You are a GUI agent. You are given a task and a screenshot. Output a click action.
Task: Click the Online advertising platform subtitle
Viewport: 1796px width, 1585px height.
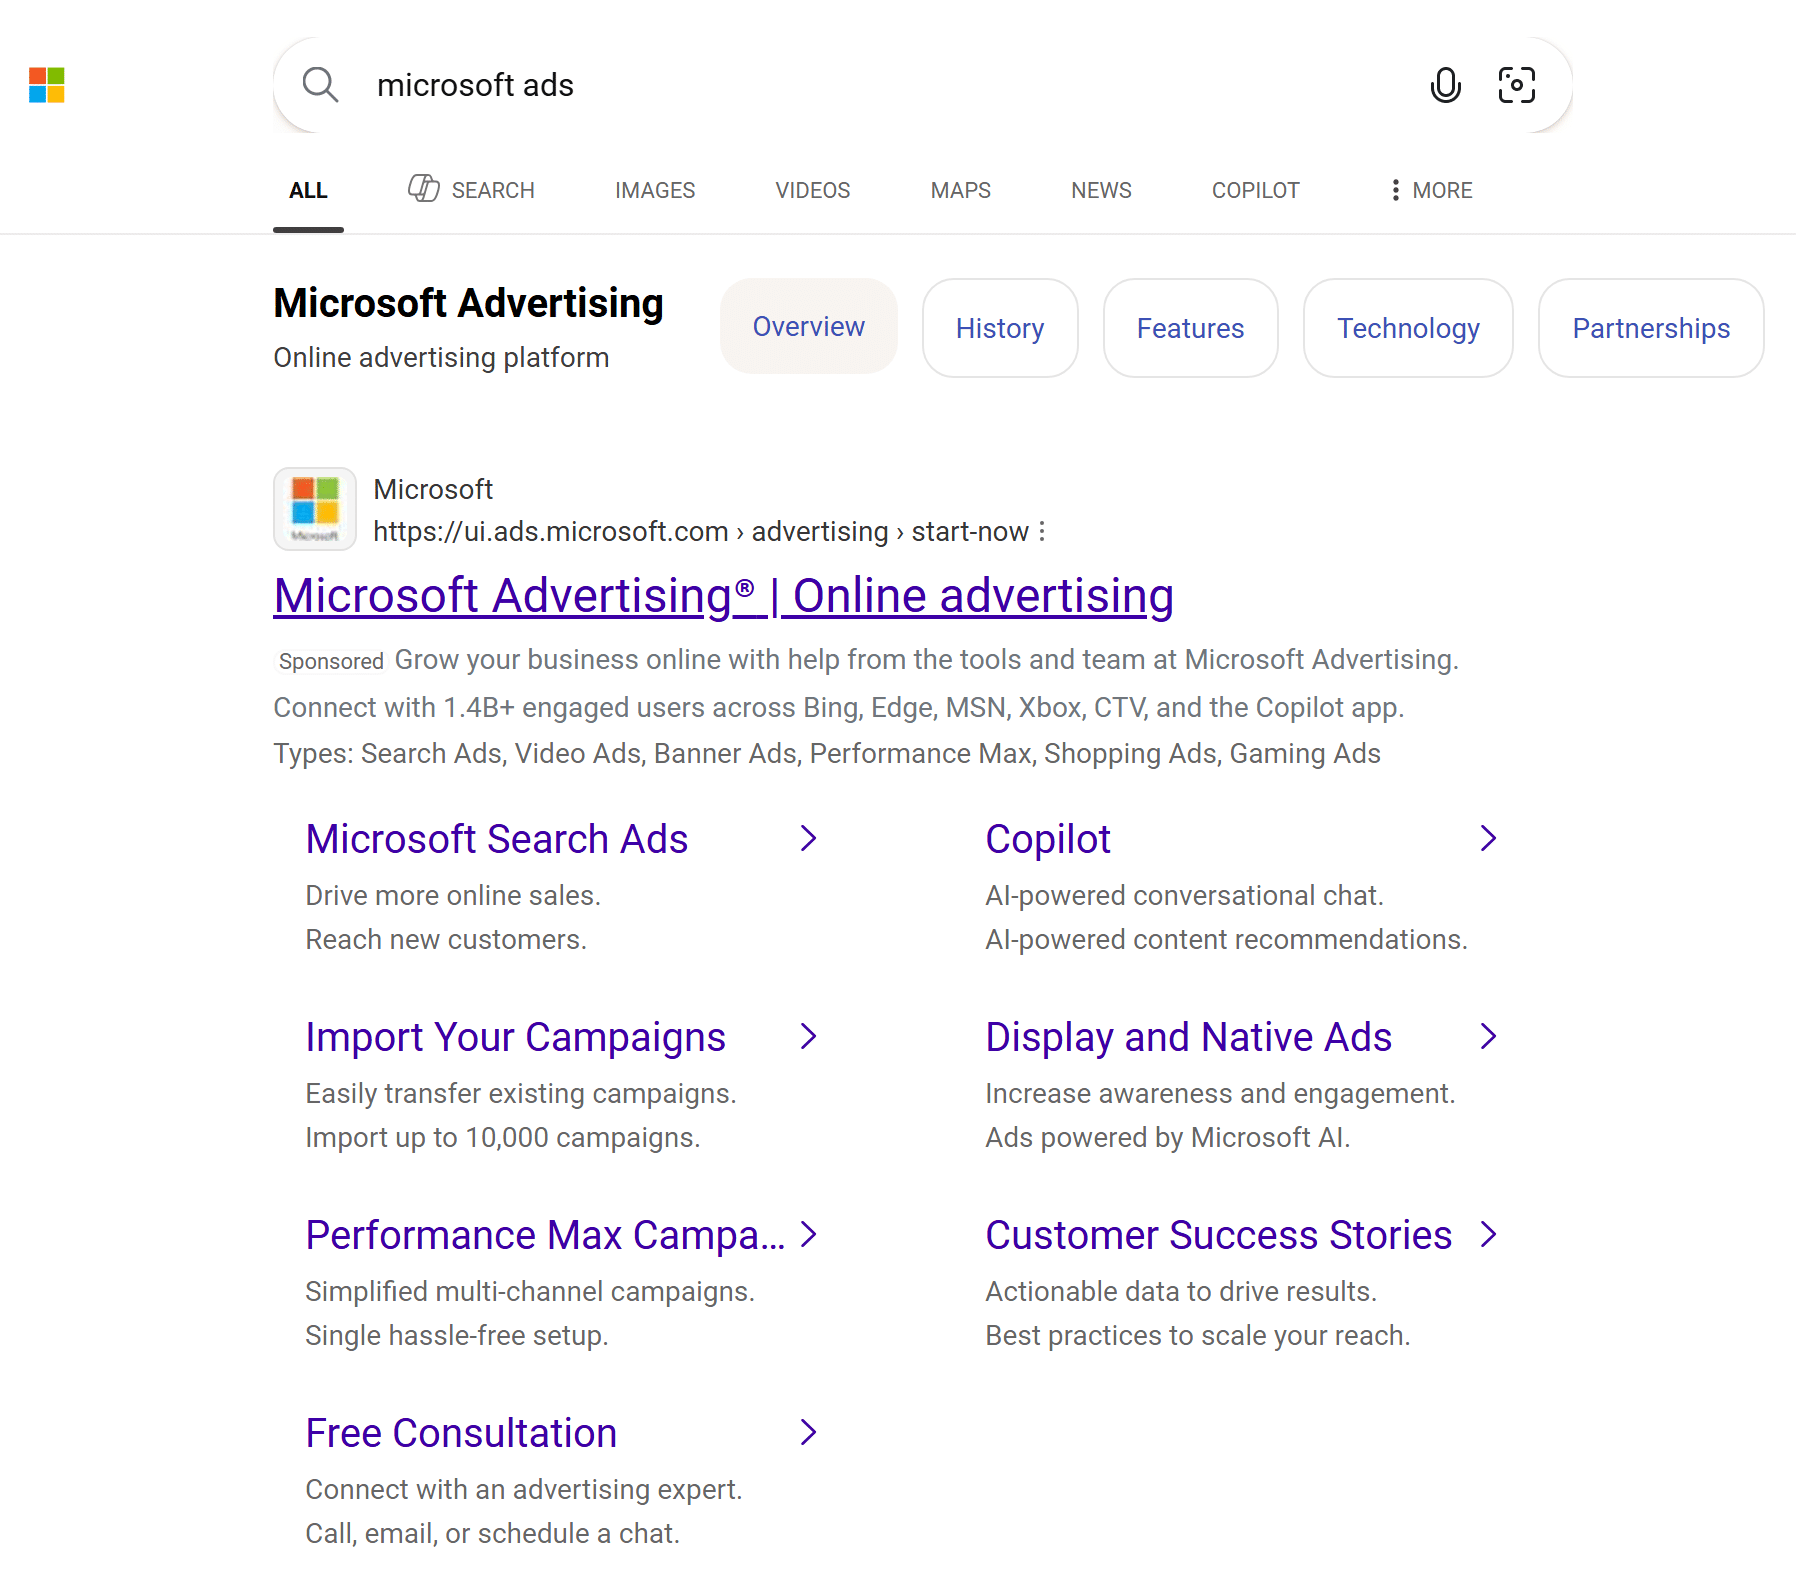coord(441,357)
